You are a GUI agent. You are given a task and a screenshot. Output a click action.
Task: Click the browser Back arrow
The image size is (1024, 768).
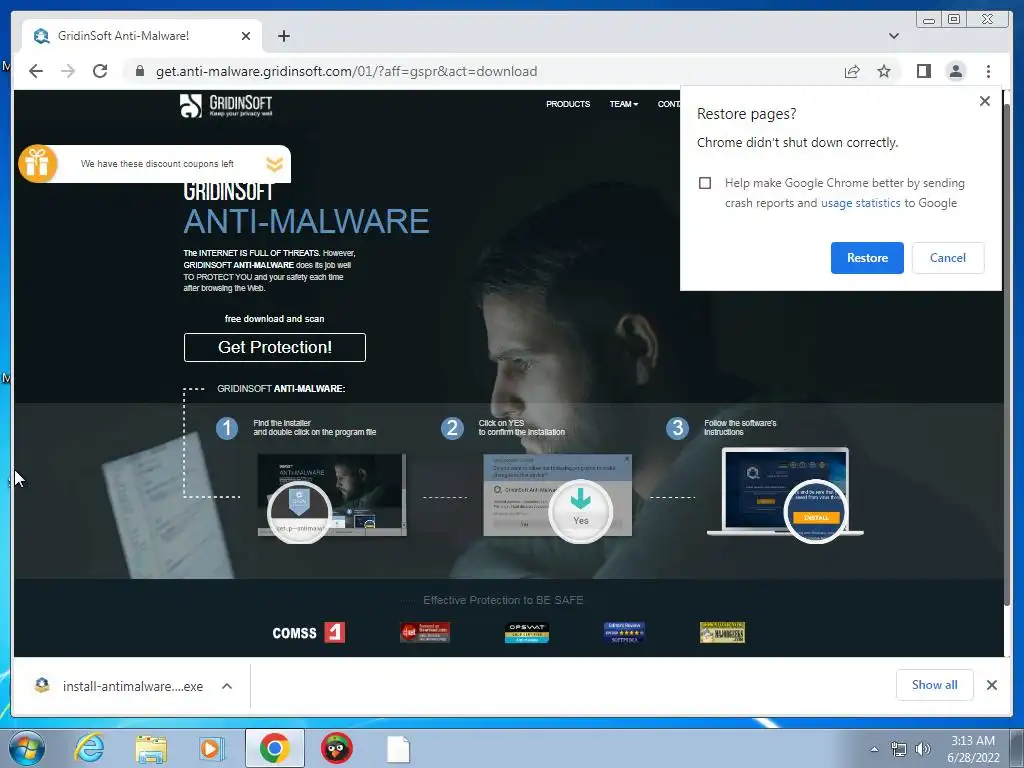36,71
